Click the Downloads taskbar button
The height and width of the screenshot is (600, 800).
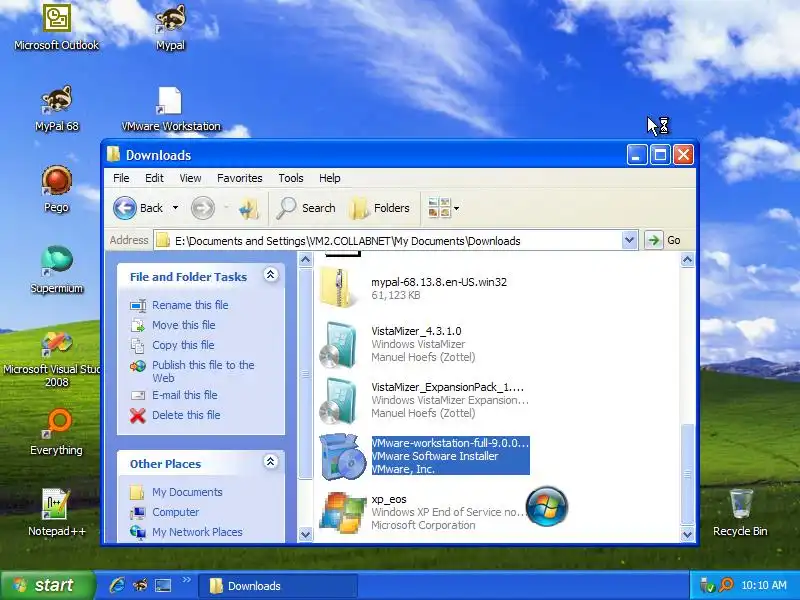[x=278, y=586]
